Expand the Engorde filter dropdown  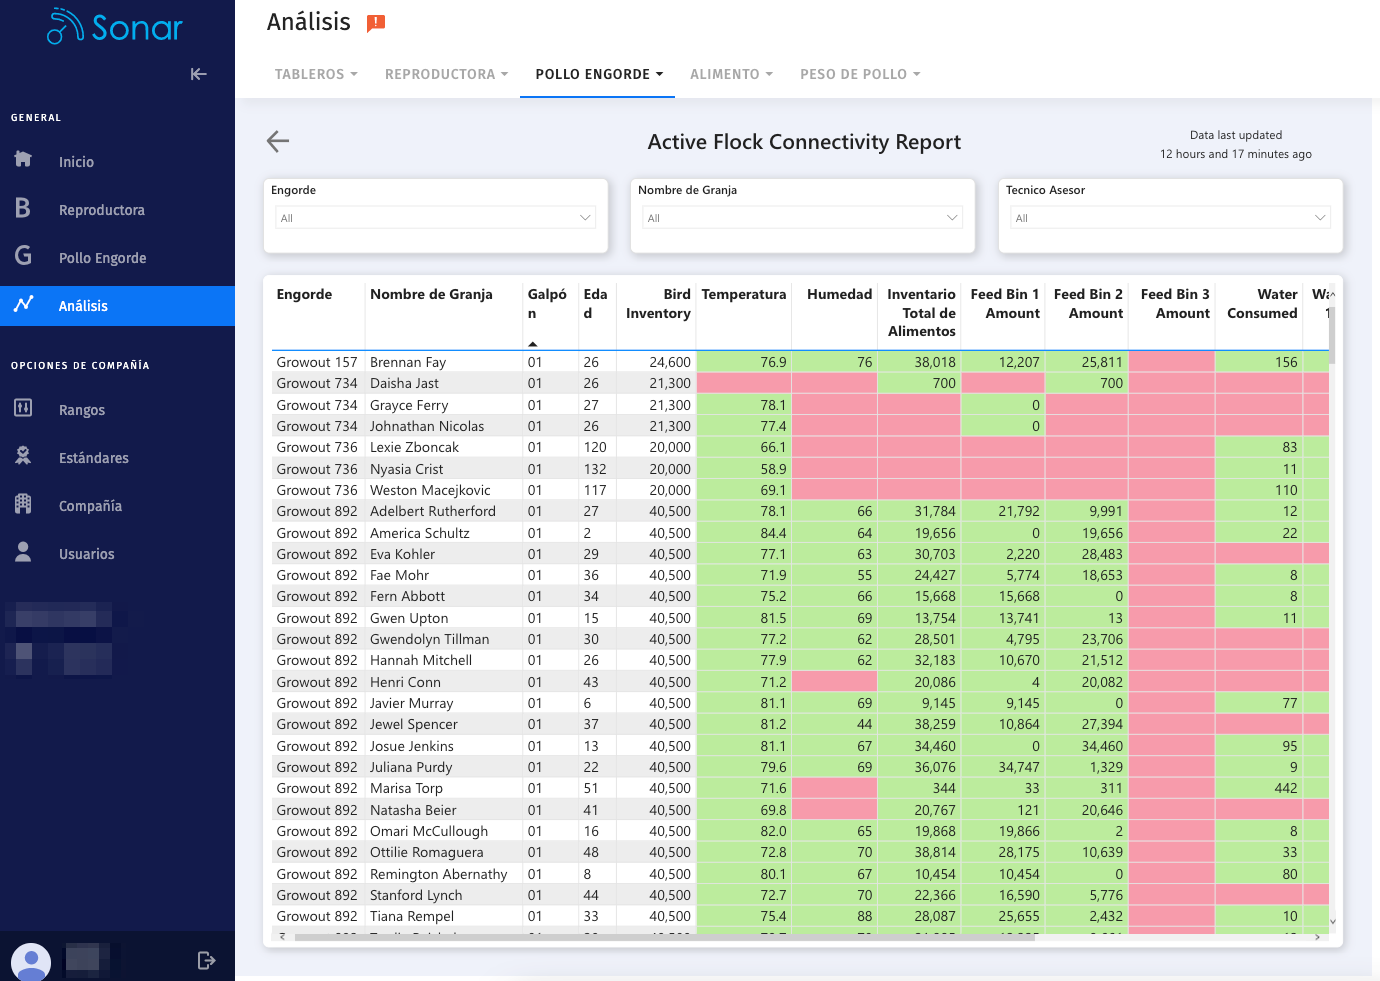coord(435,218)
